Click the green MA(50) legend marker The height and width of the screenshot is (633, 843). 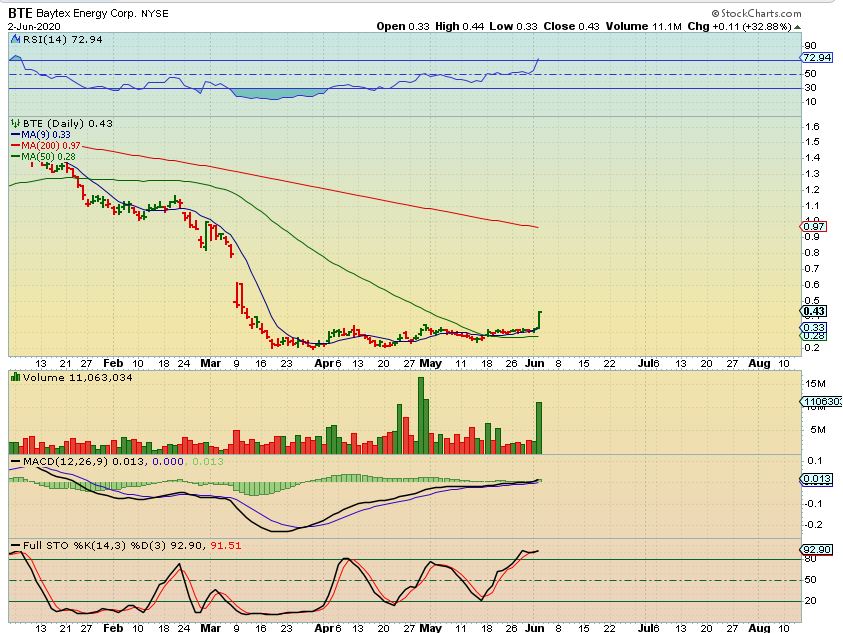[x=14, y=155]
